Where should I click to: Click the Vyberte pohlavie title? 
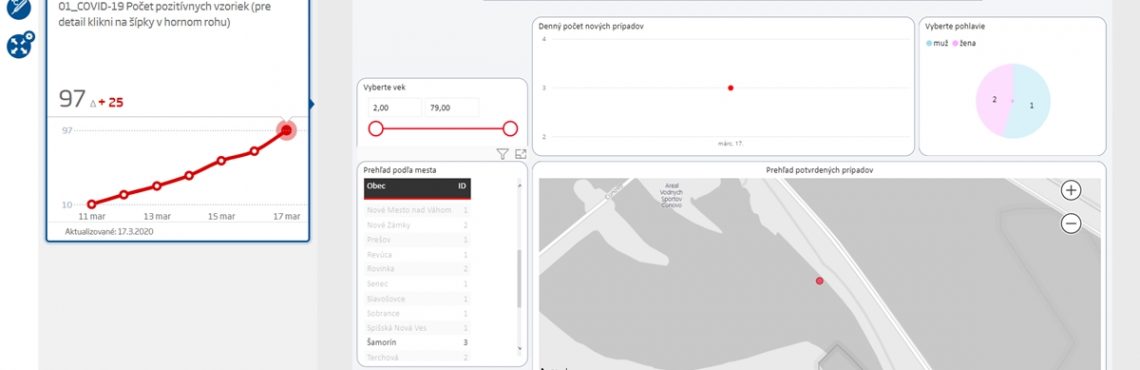pos(955,26)
